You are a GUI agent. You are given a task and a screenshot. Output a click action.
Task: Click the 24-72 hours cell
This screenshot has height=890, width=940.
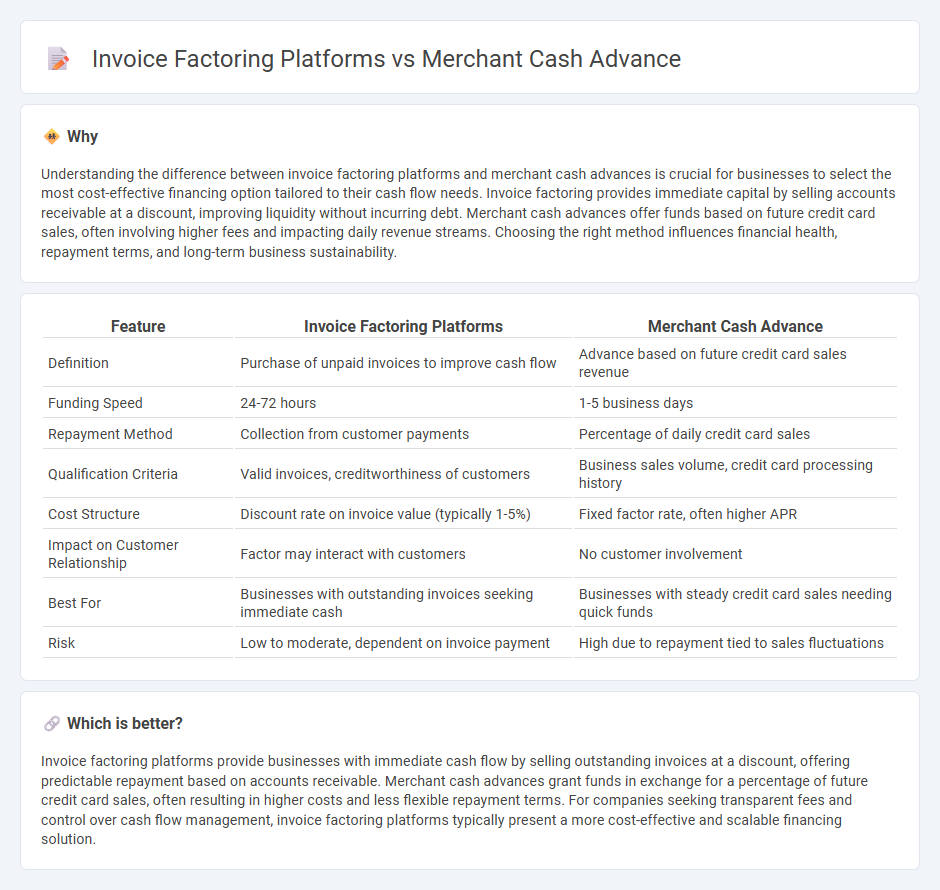[403, 403]
